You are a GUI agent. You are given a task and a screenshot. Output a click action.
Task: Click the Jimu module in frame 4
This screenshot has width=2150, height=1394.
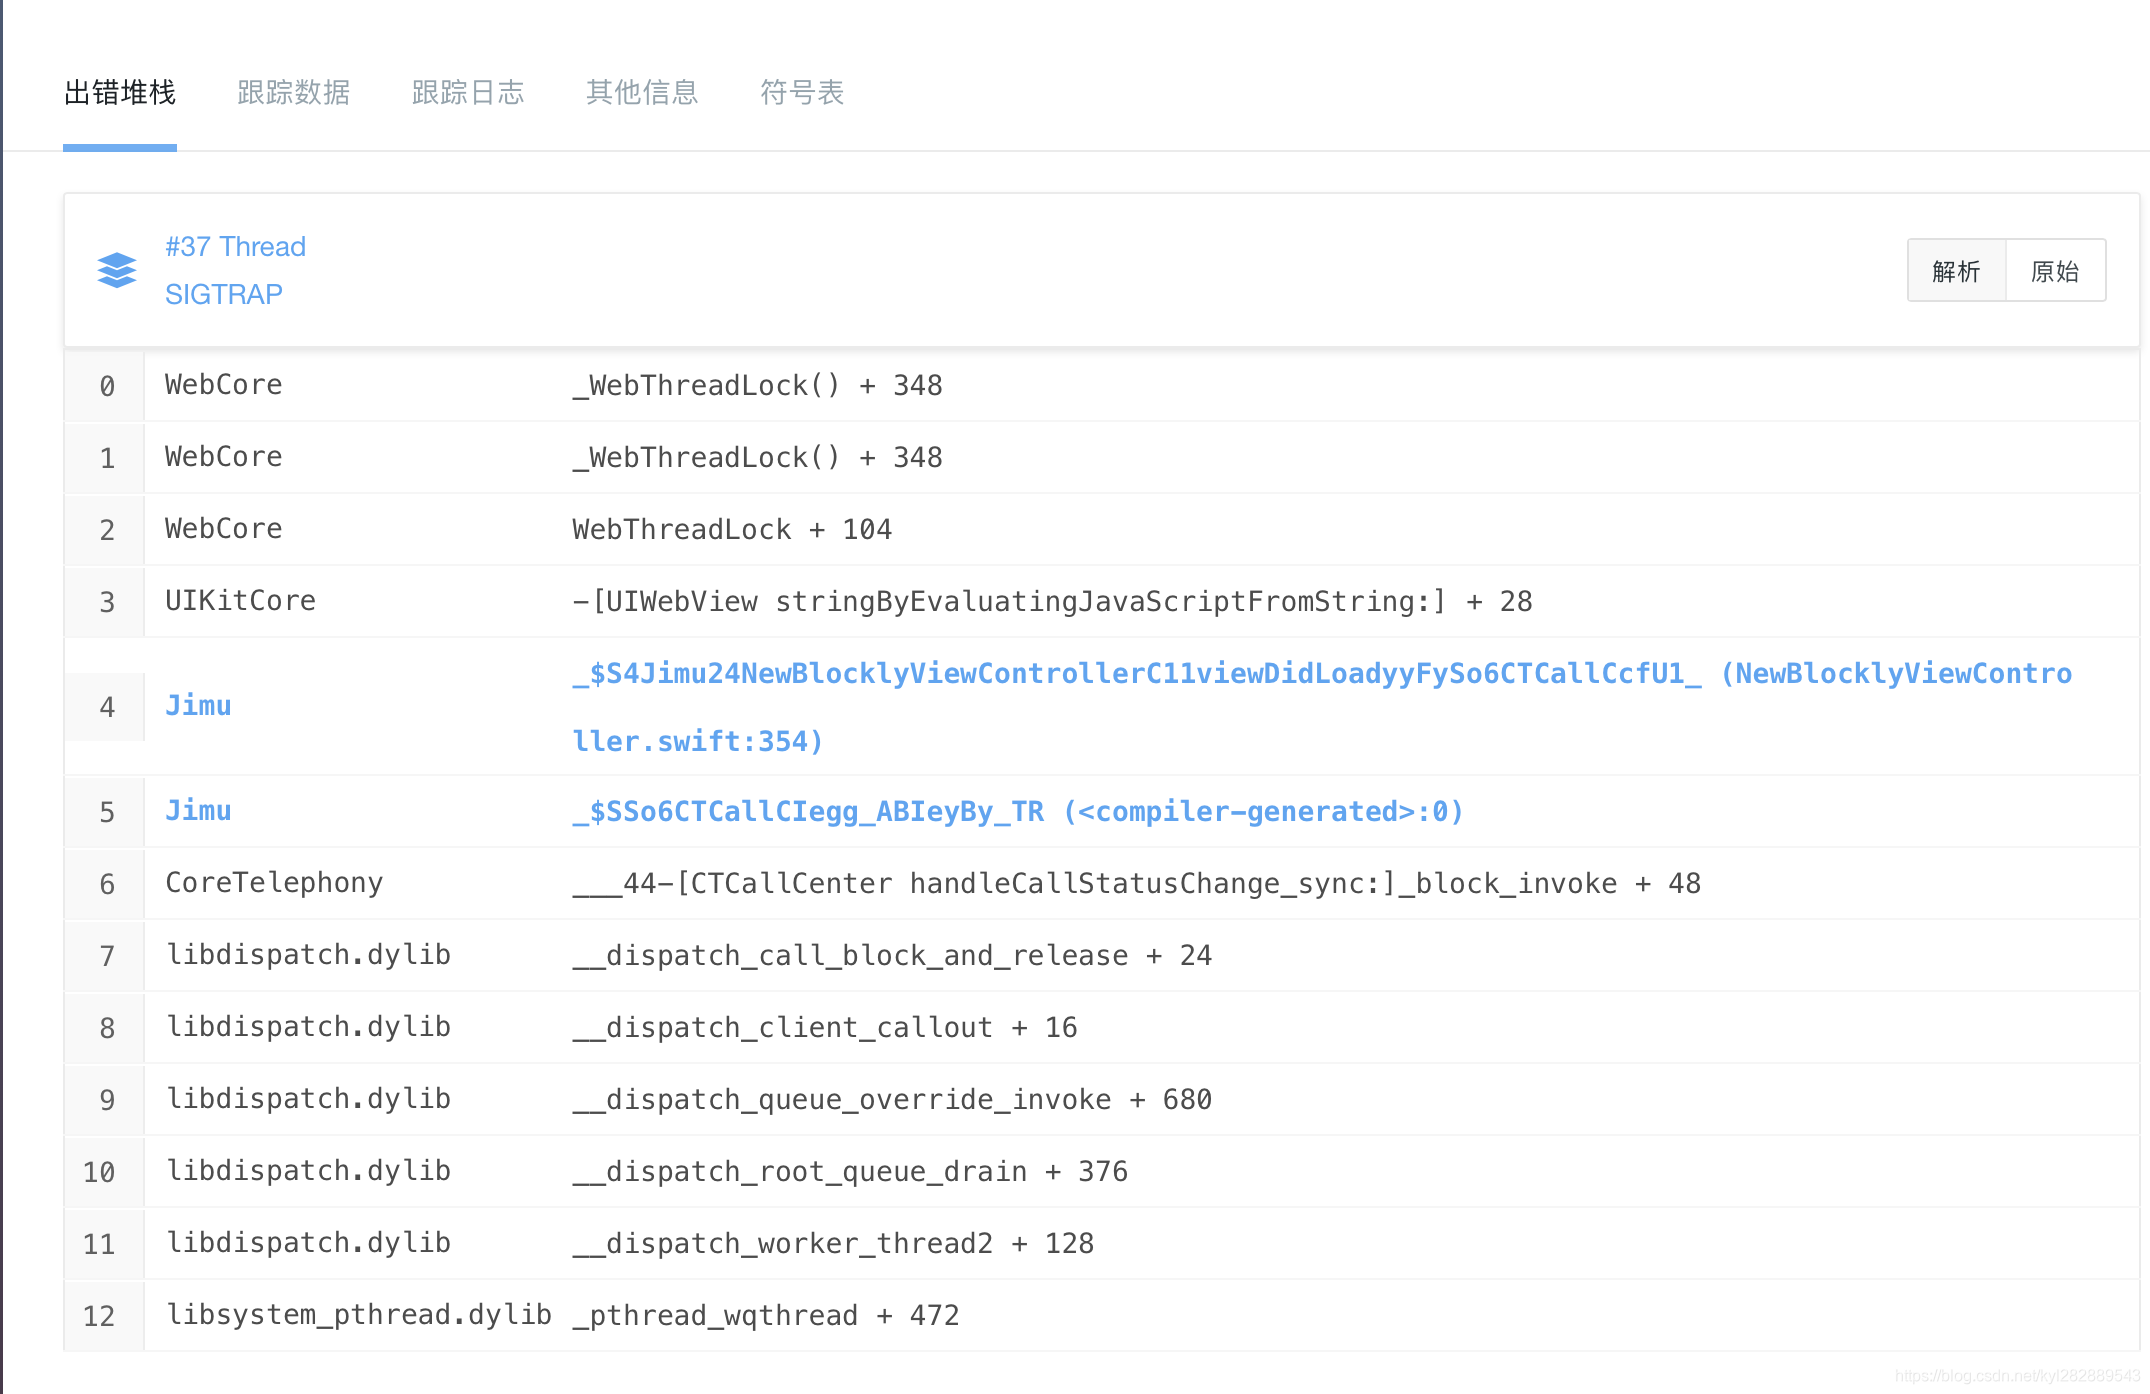[198, 706]
